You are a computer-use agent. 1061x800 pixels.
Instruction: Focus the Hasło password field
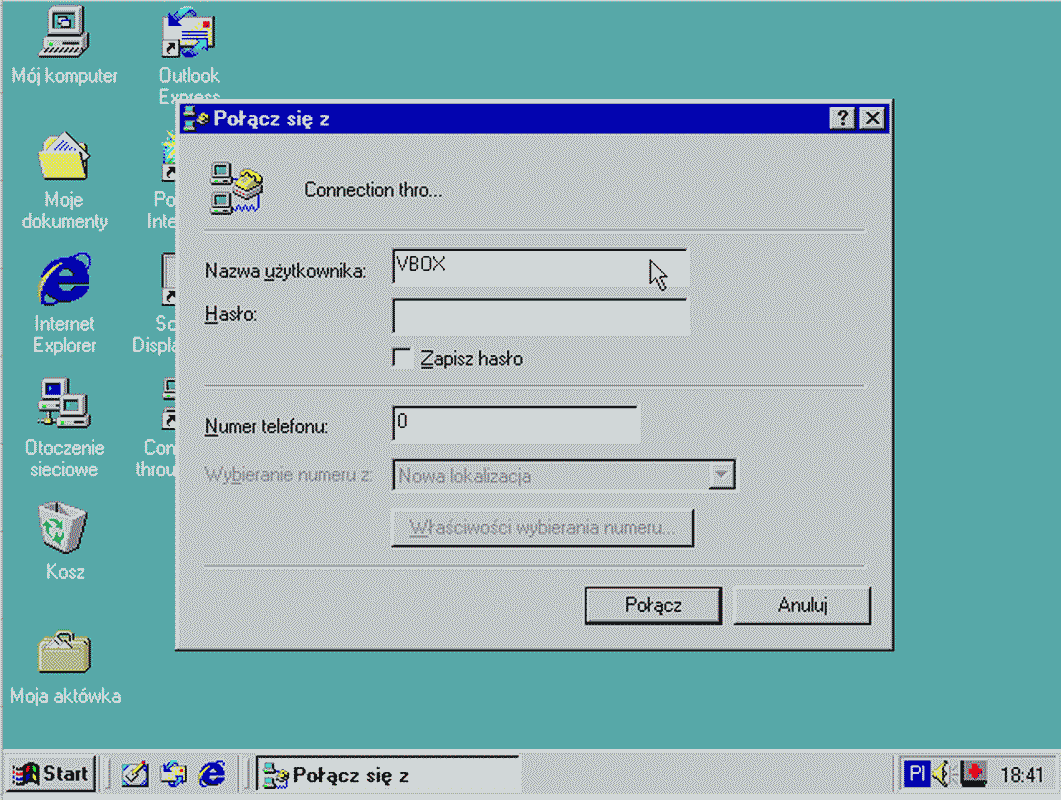(x=540, y=316)
